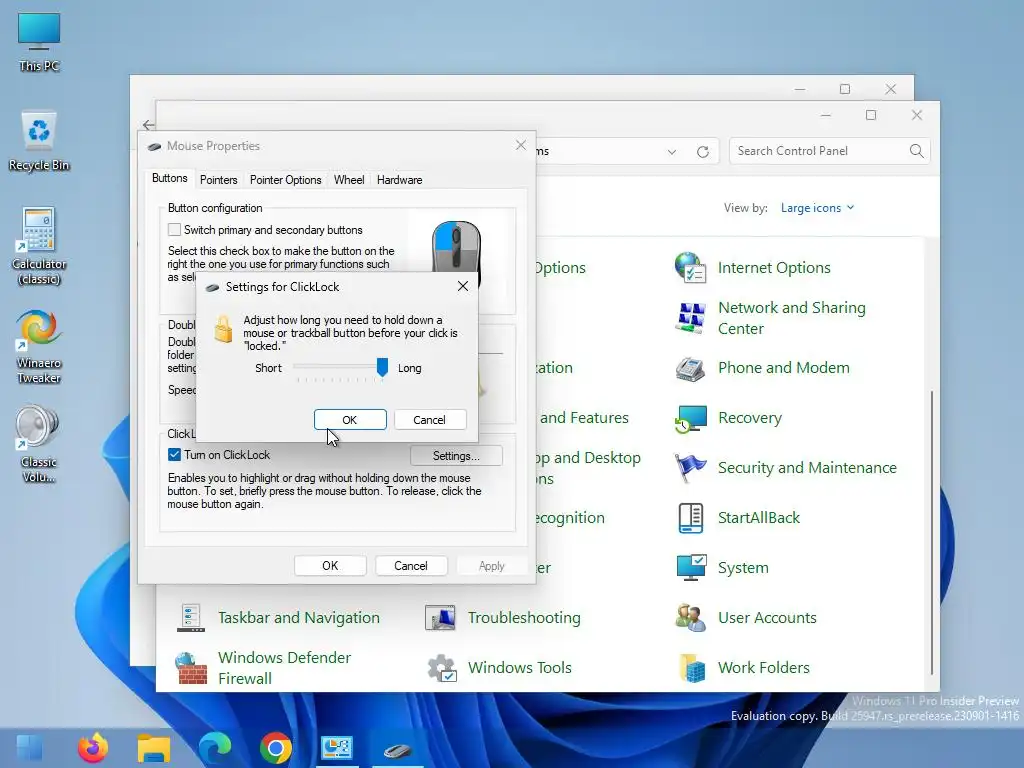Screen dimensions: 1024x768
Task: Open the Windows Defender Firewall icon
Action: point(191,668)
